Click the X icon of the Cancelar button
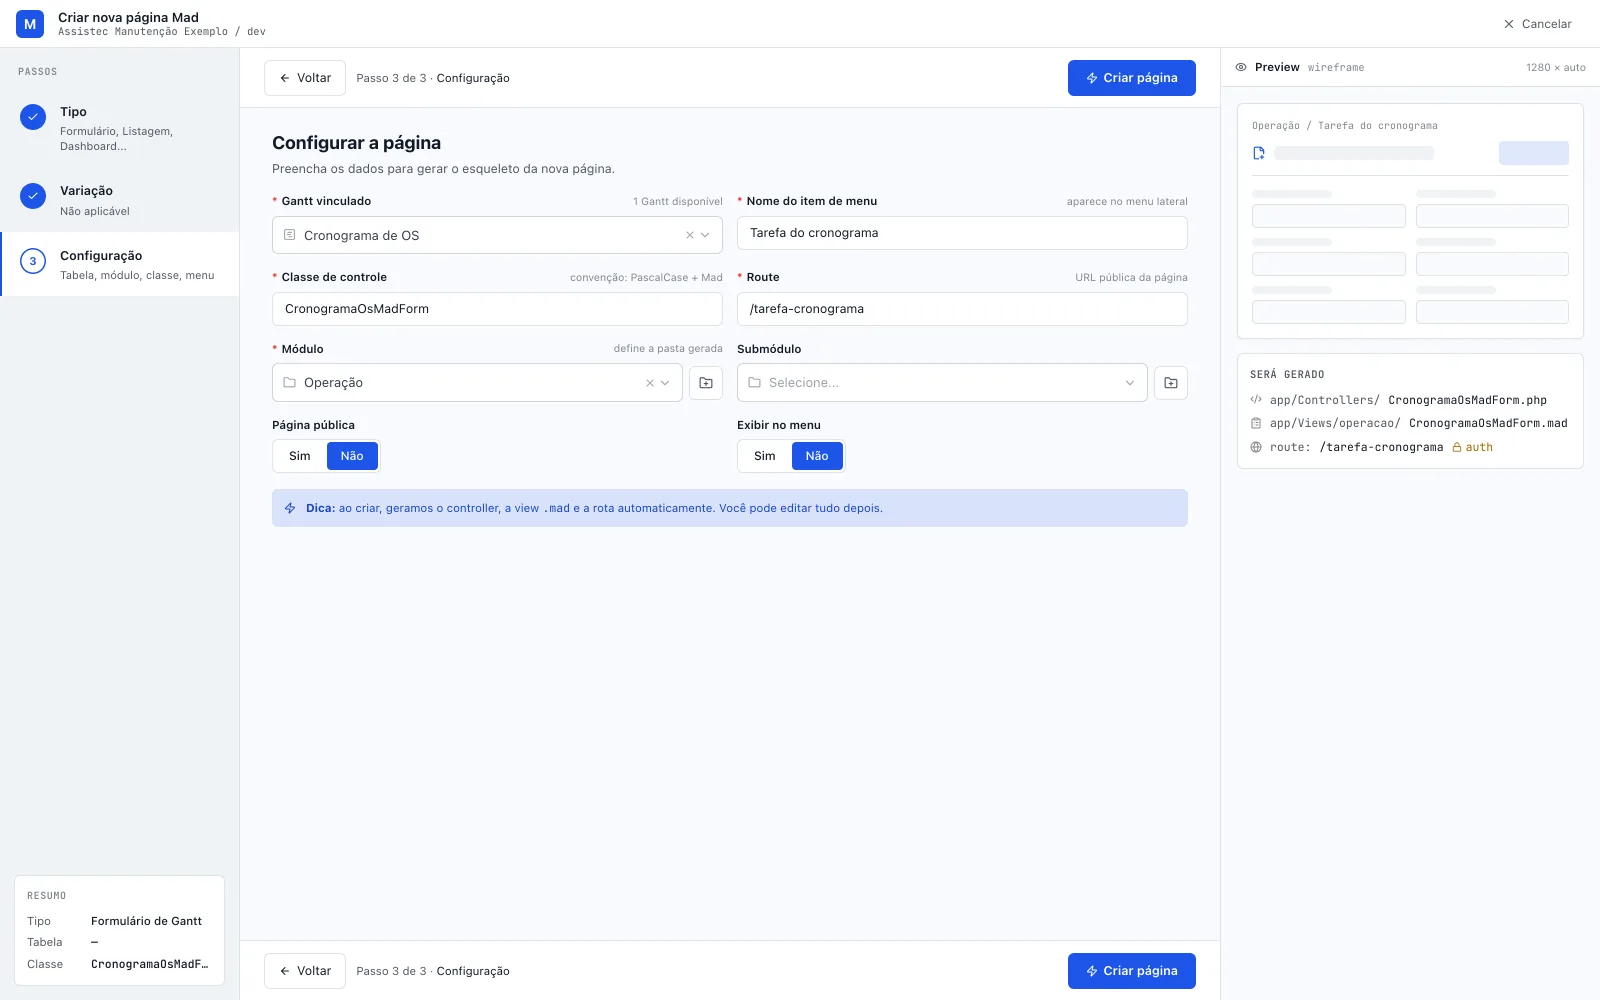Image resolution: width=1600 pixels, height=1000 pixels. click(x=1509, y=24)
